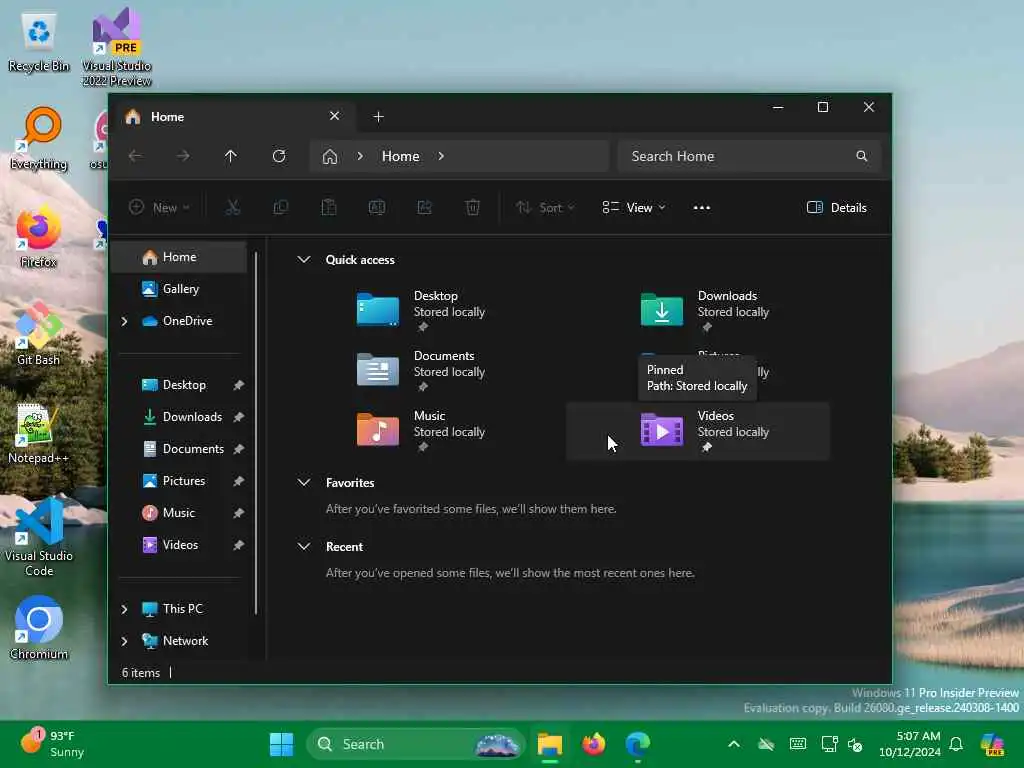
Task: Open Notepad++ desktop shortcut
Action: pyautogui.click(x=39, y=432)
